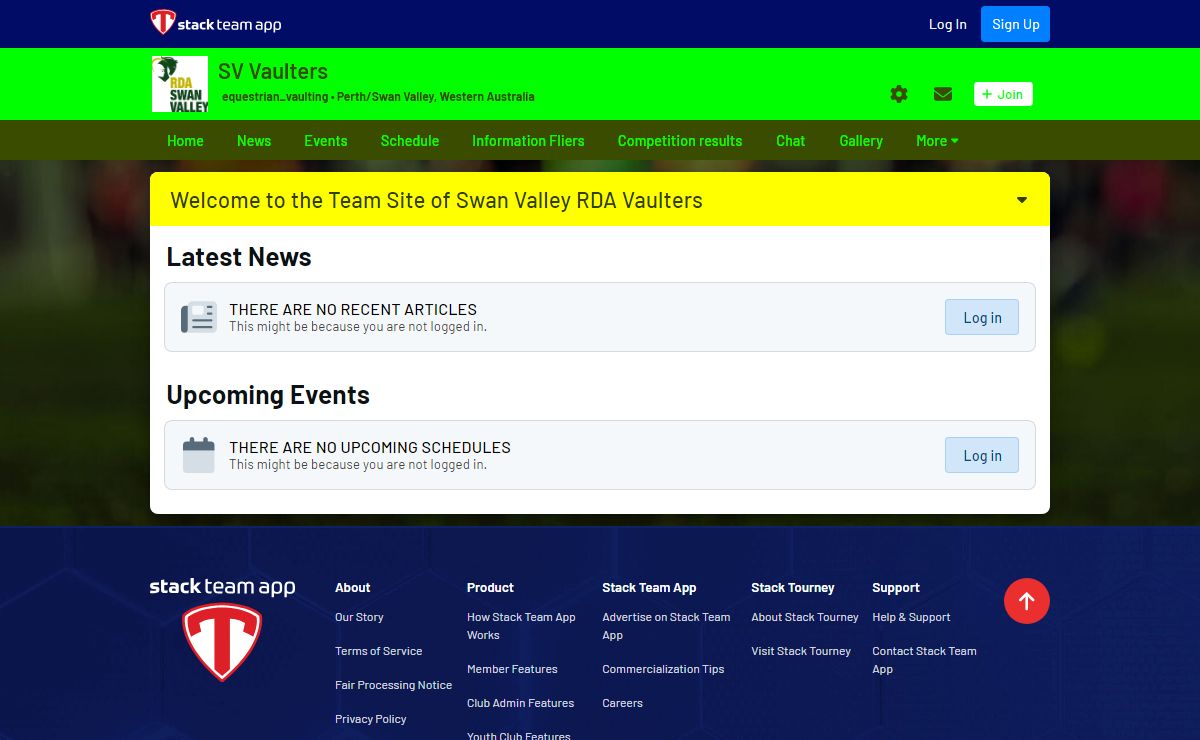
Task: Open Advertise on Stack Team App link
Action: [666, 626]
